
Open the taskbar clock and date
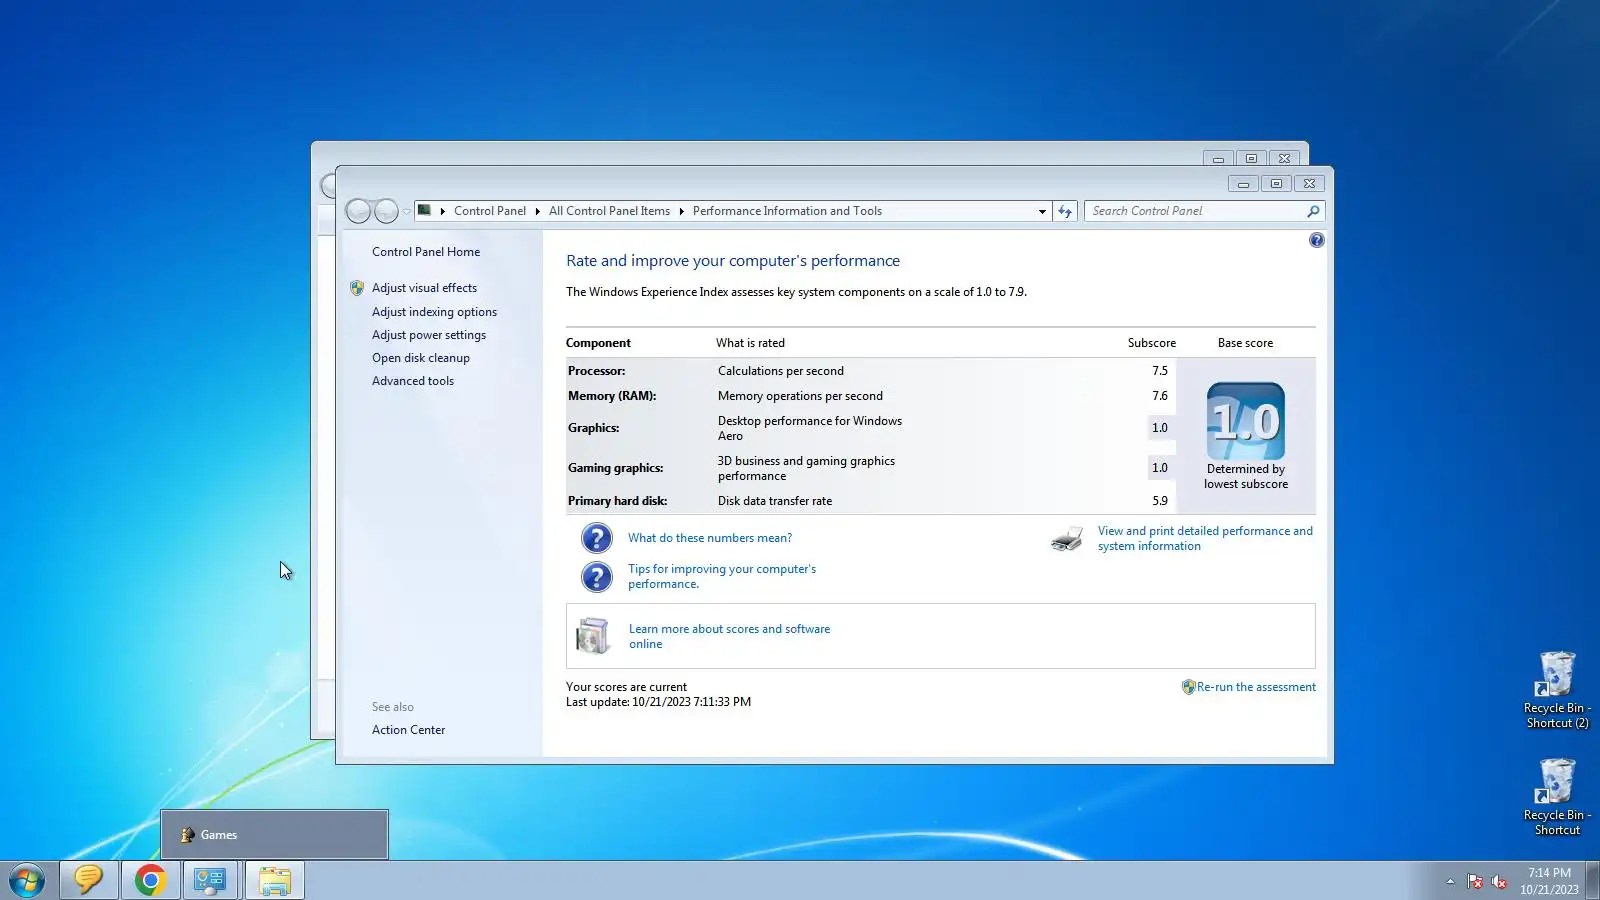[1549, 881]
